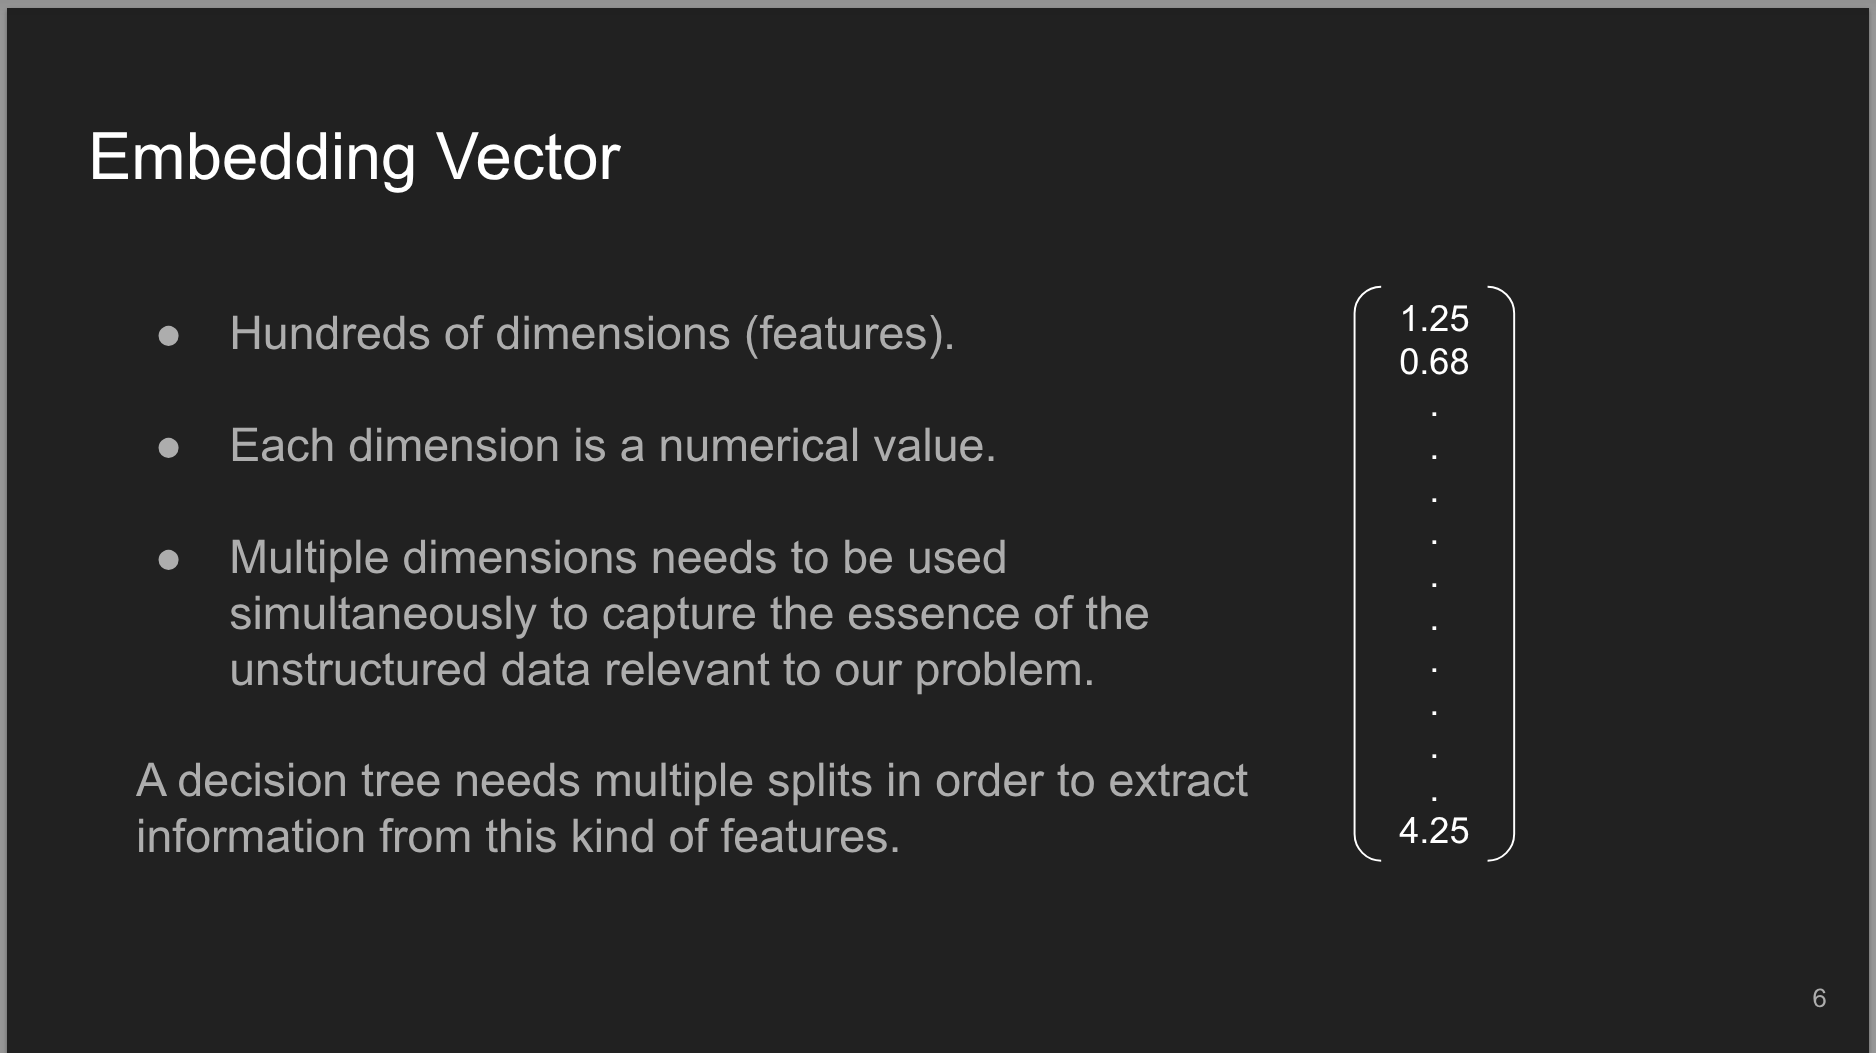
Task: Click the word "simultaneously" in the third bullet
Action: pyautogui.click(x=382, y=614)
